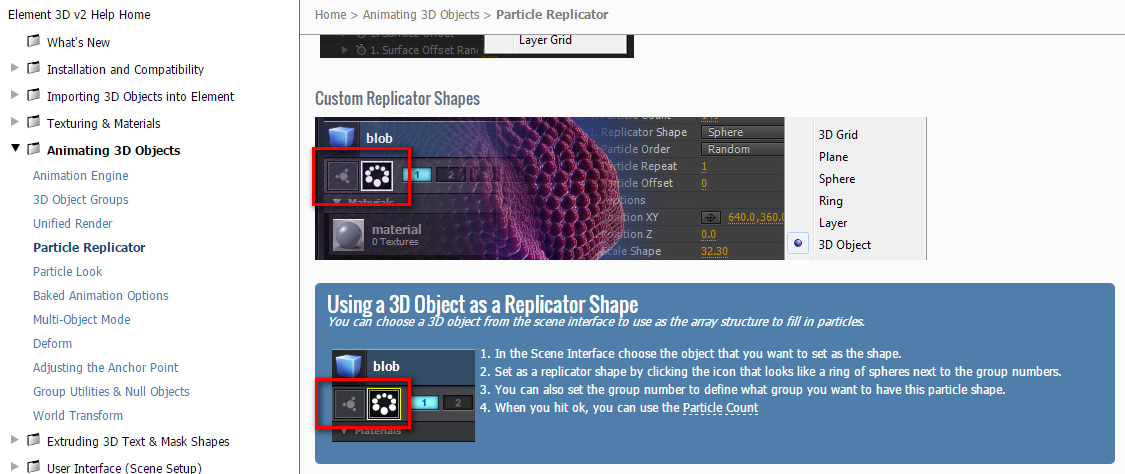The height and width of the screenshot is (474, 1125).
Task: Expand the Installation and Compatibility section
Action: point(15,68)
